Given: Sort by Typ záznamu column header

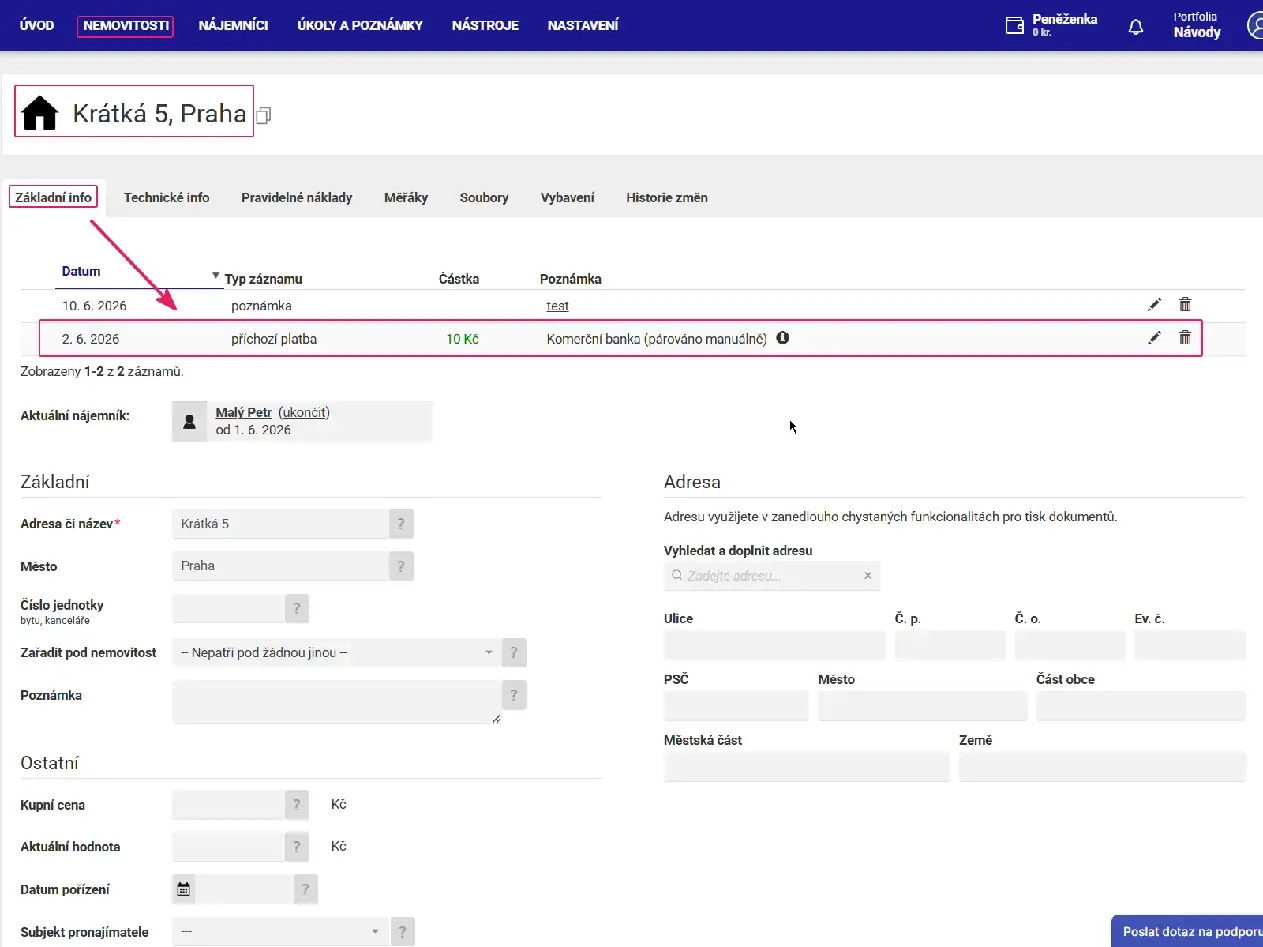Looking at the screenshot, I should [264, 279].
